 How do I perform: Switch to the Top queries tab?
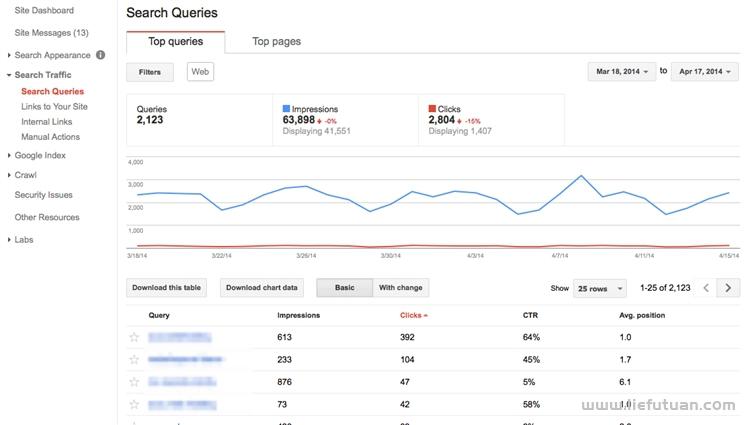176,42
